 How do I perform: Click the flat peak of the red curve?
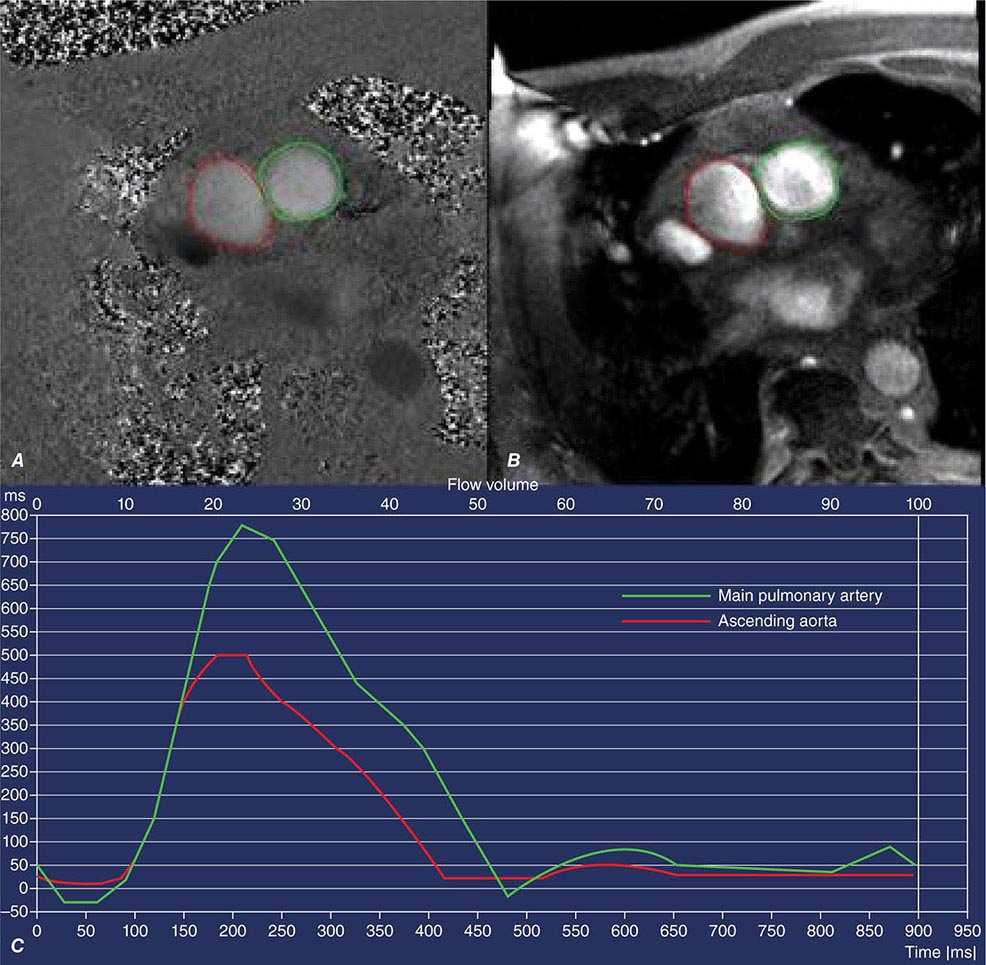[x=232, y=655]
